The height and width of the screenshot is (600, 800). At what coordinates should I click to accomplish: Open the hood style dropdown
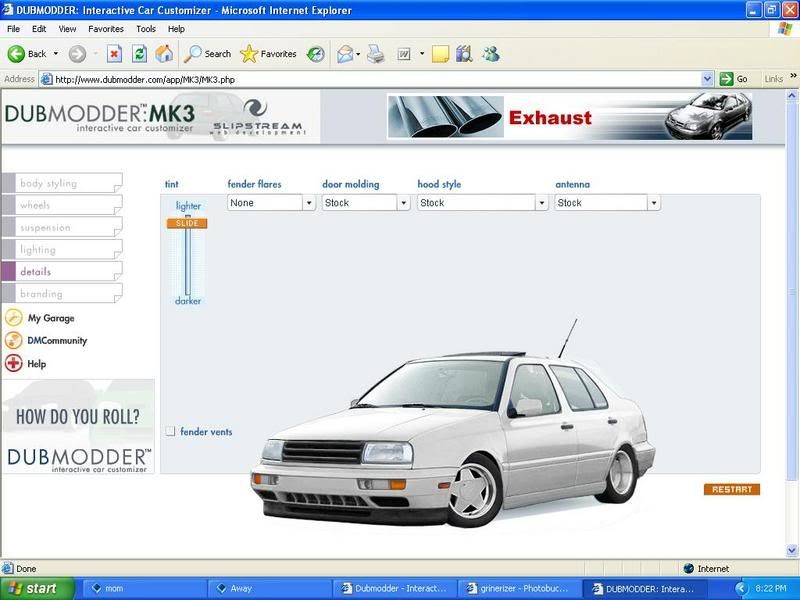tap(542, 203)
